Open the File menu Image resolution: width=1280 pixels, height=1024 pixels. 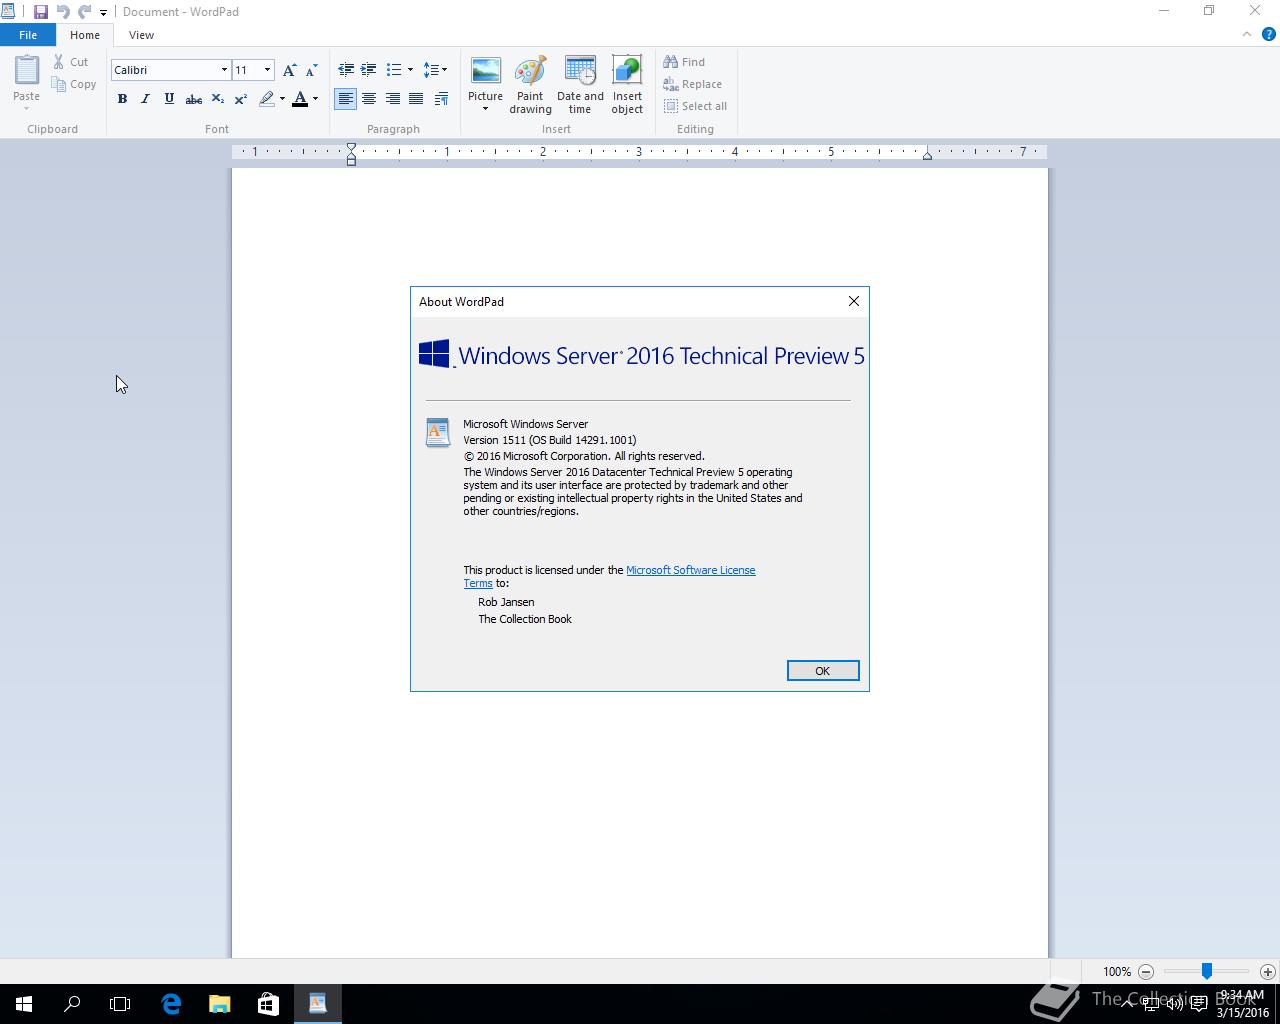(x=28, y=35)
